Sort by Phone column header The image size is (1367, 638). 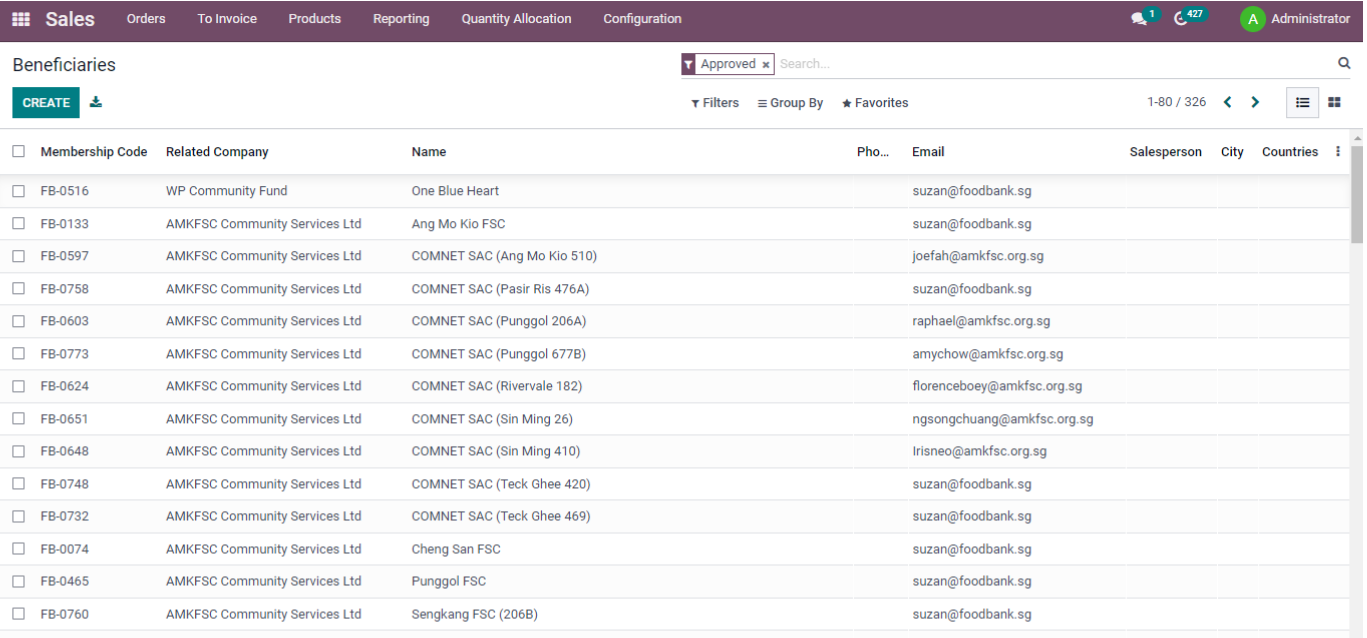pos(873,152)
